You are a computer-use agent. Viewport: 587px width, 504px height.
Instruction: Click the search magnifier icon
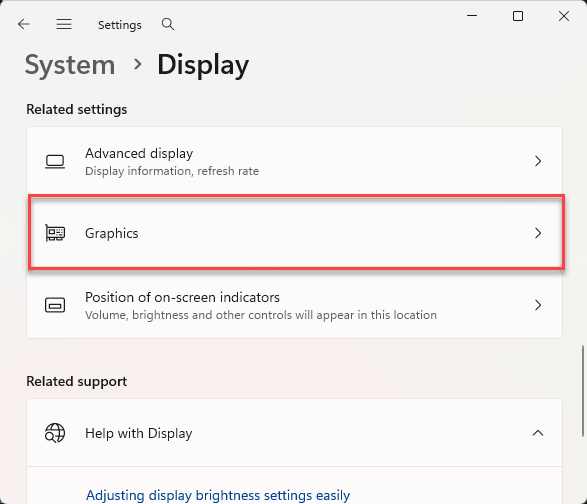[168, 24]
